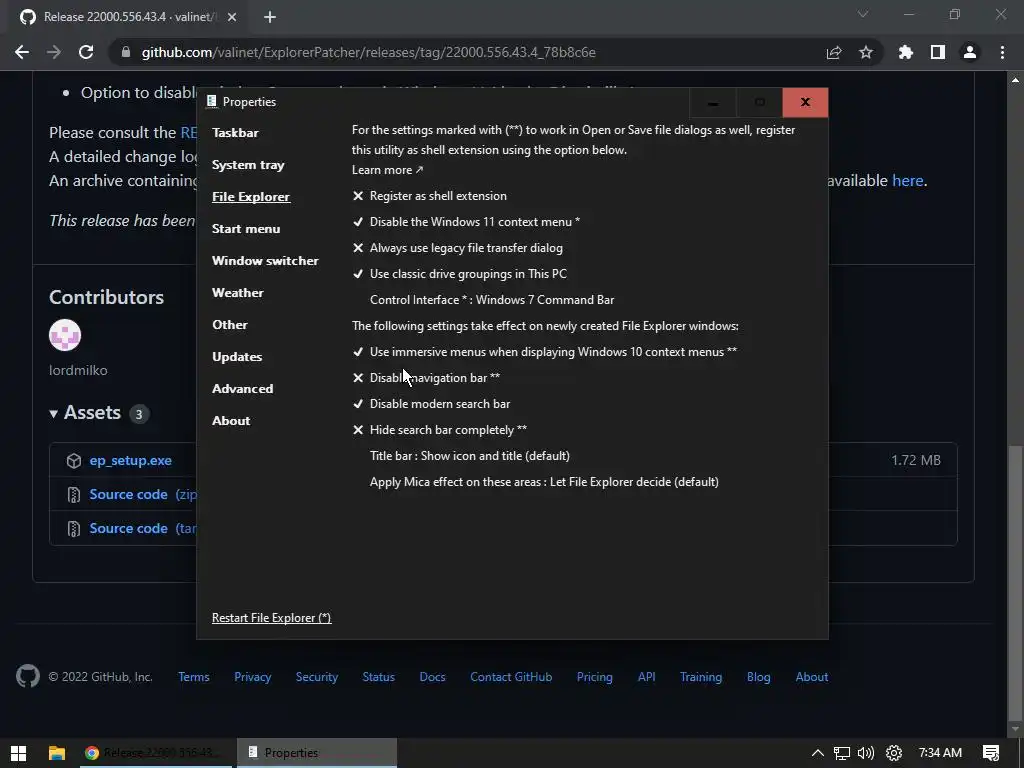This screenshot has width=1024, height=768.
Task: Click Restart File Explorer link
Action: (272, 618)
